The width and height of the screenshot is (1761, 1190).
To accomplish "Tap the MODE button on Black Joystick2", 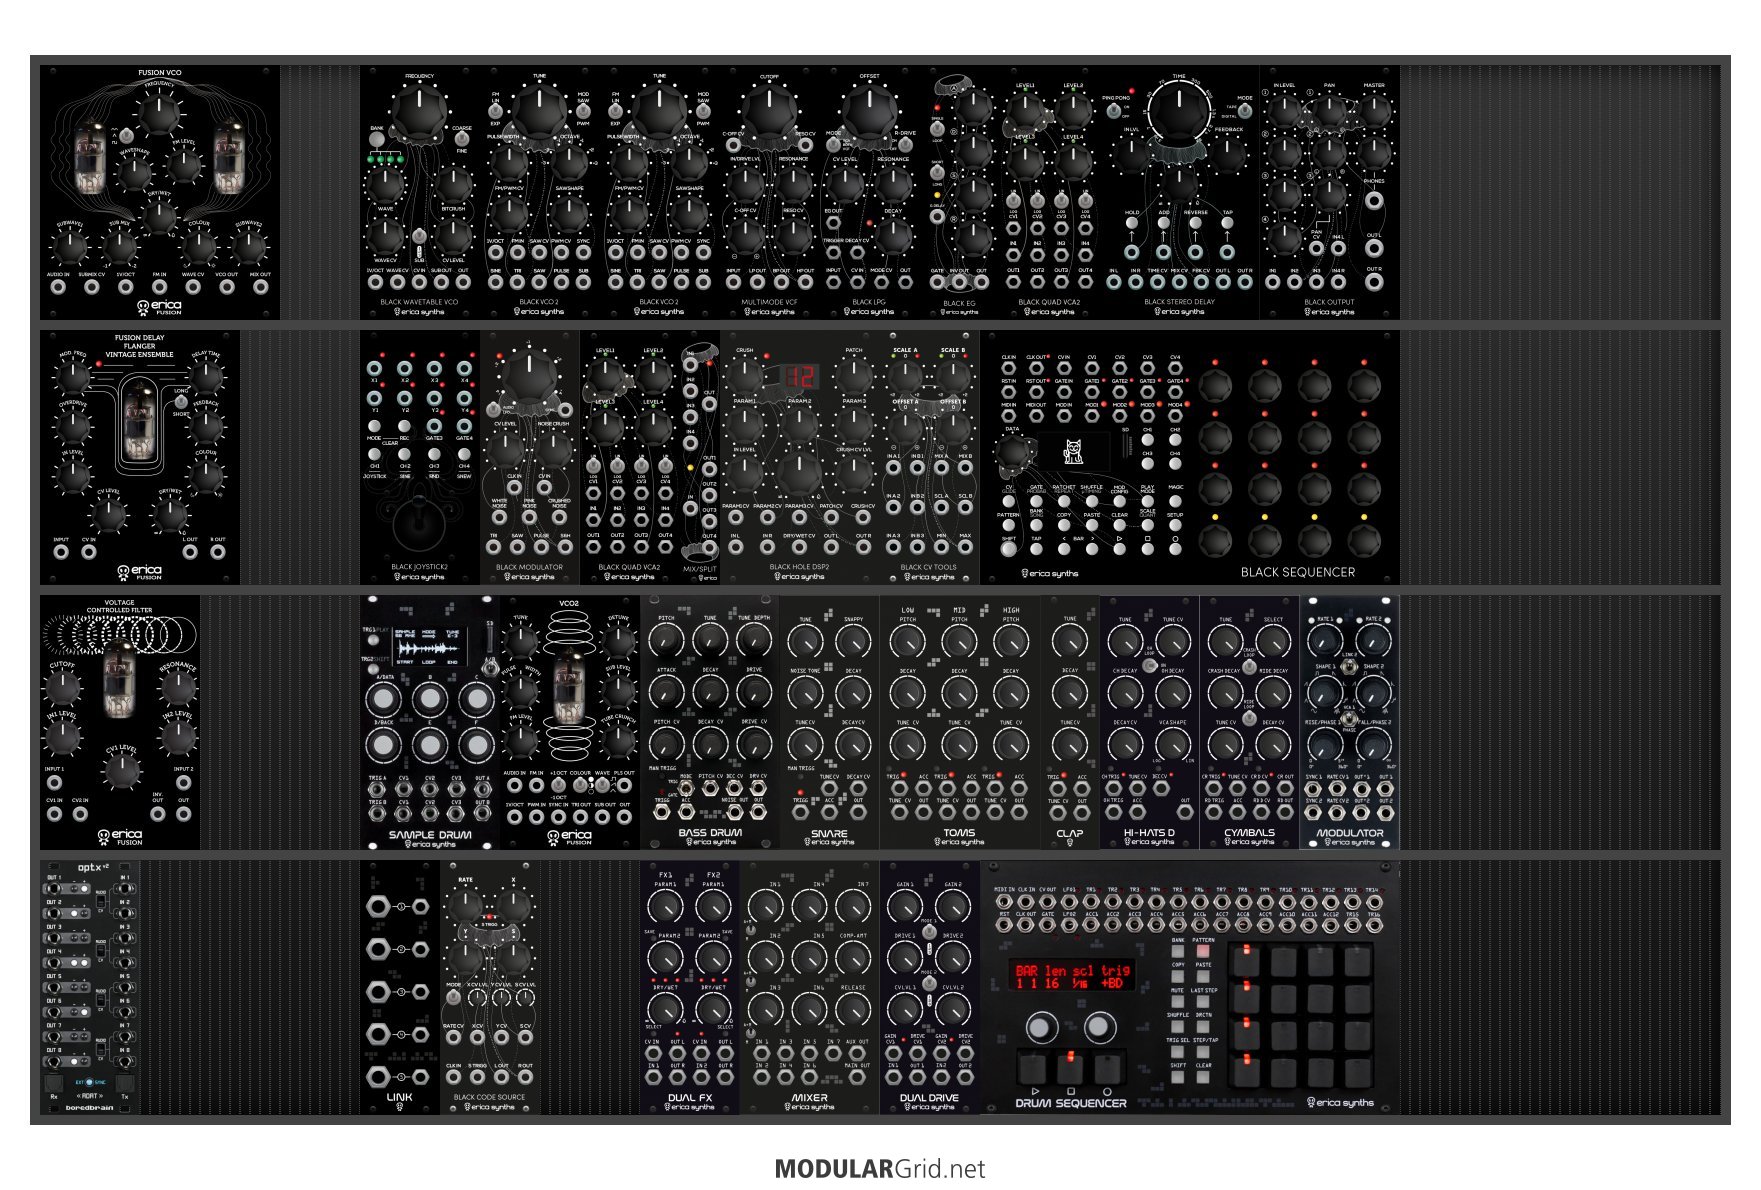I will click(x=375, y=428).
